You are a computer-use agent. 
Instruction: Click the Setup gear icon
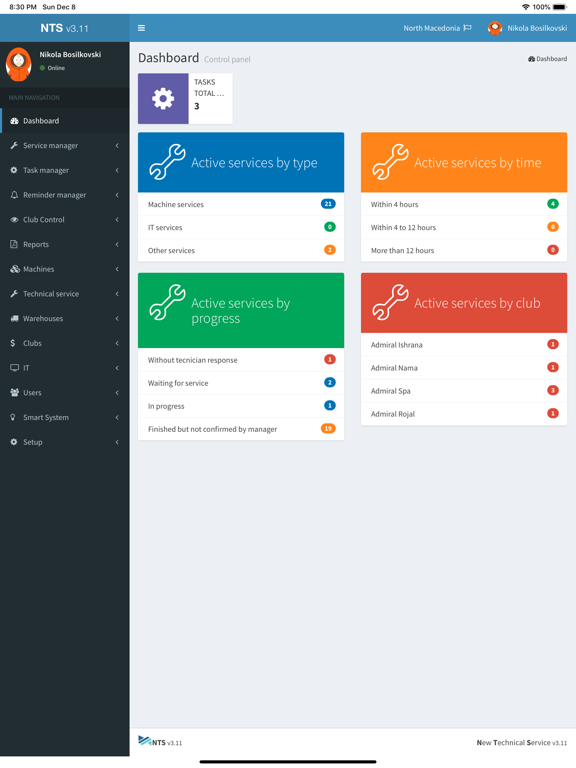tap(14, 442)
